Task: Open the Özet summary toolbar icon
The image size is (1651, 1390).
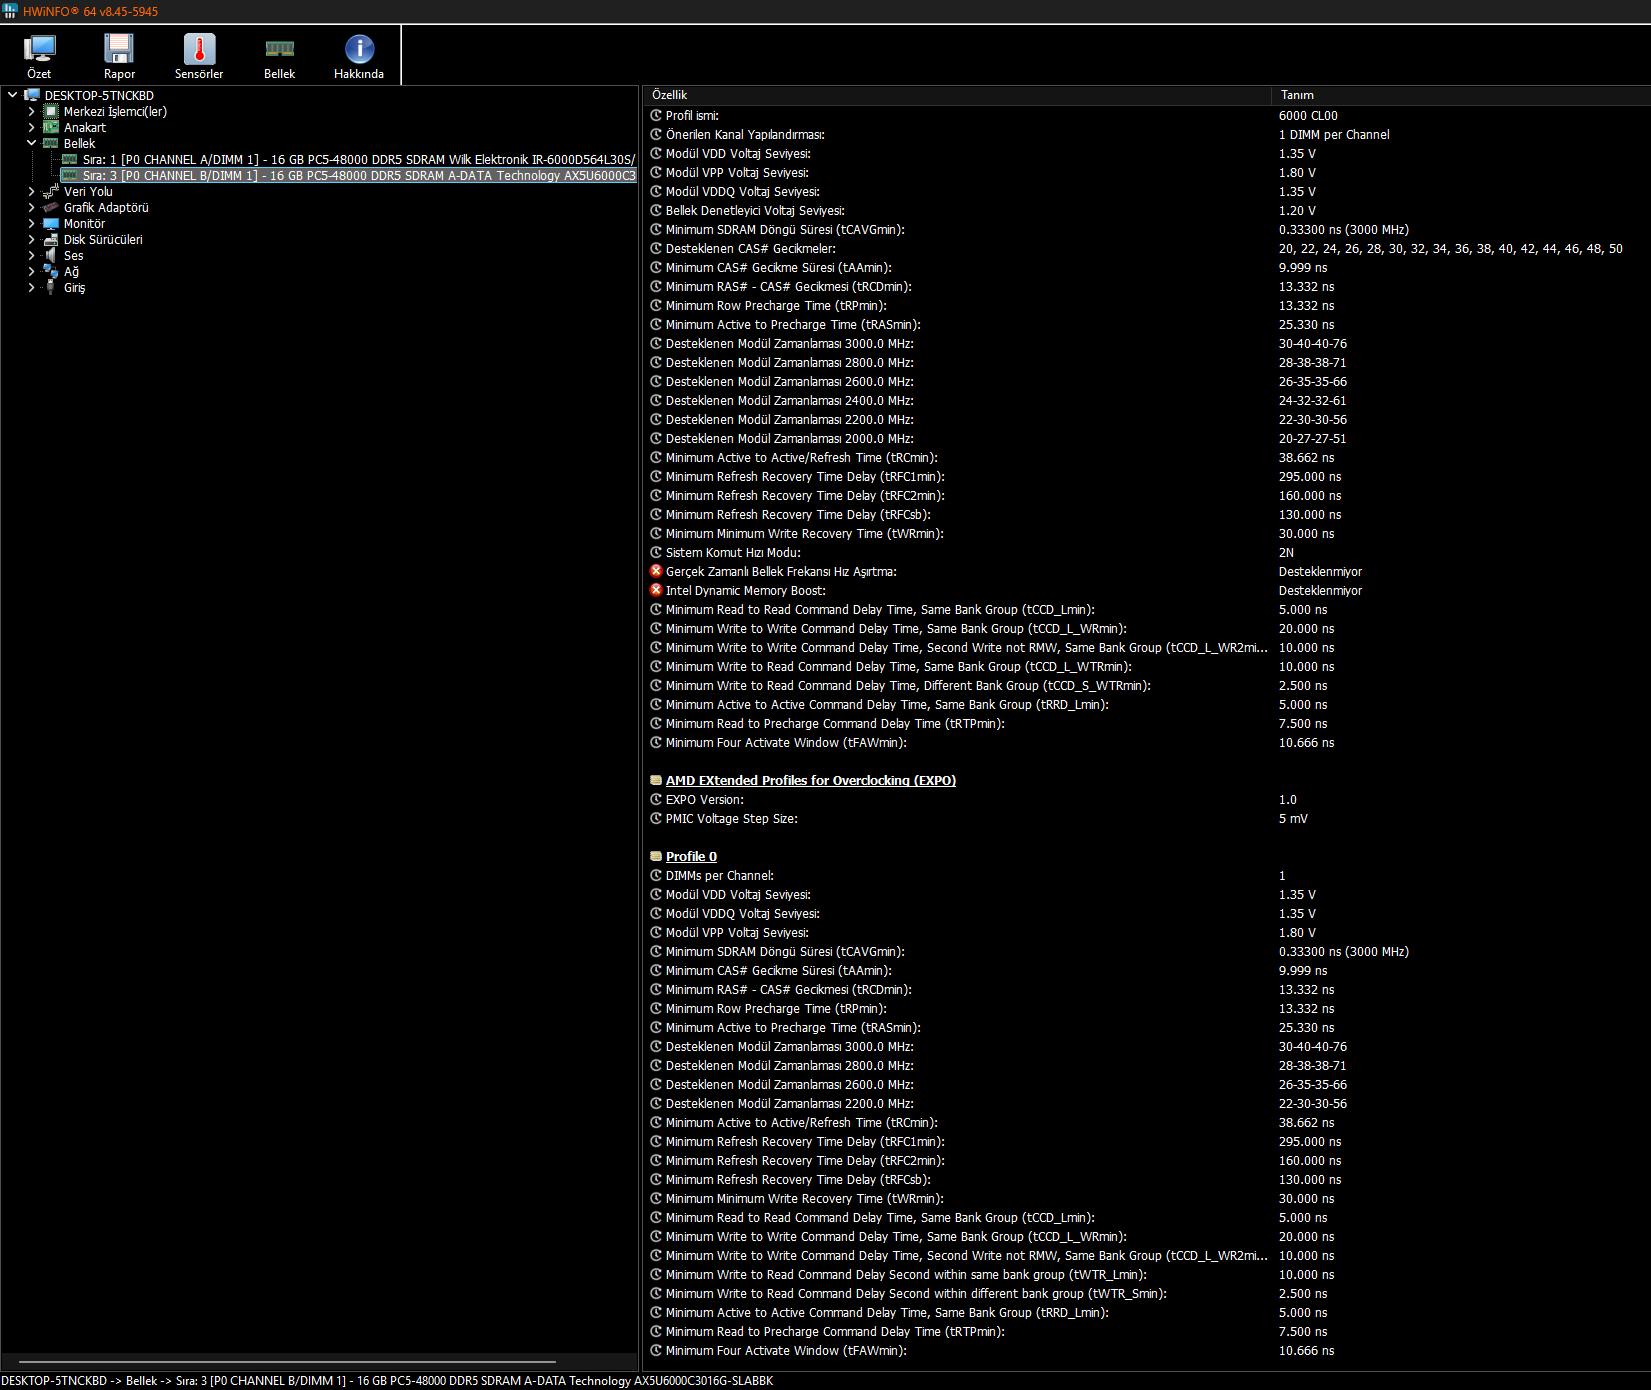Action: tap(40, 50)
